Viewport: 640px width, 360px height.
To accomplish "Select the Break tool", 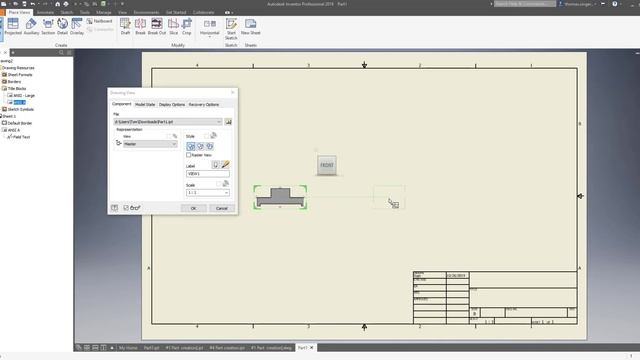I will coord(140,27).
